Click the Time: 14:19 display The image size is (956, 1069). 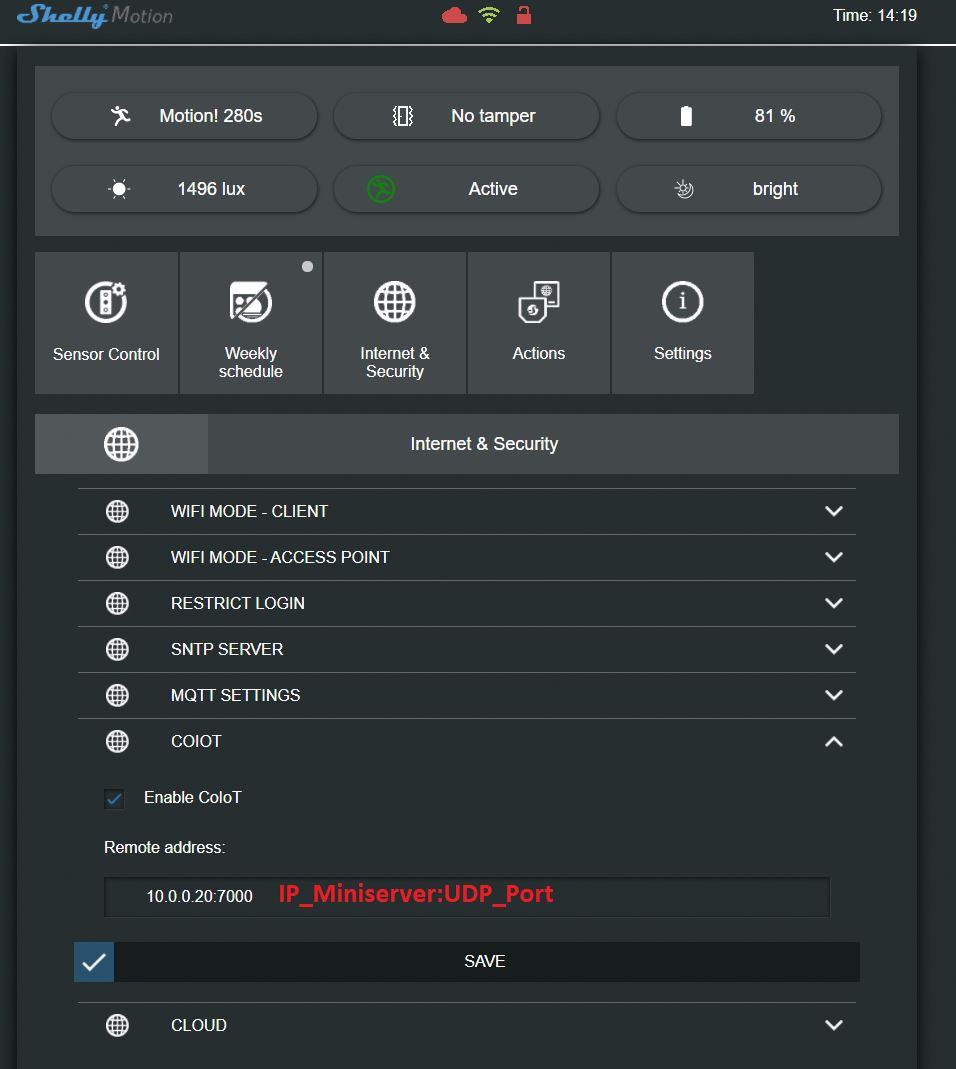tap(875, 16)
